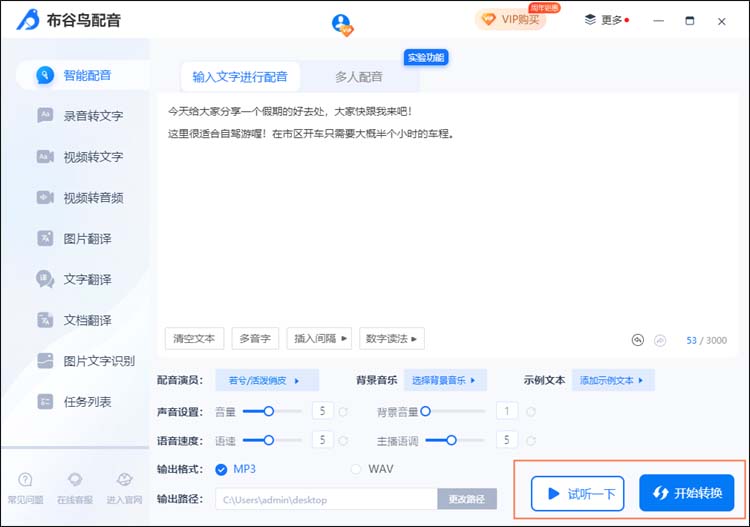This screenshot has height=527, width=750.
Task: Select MP3 output format
Action: pos(221,470)
